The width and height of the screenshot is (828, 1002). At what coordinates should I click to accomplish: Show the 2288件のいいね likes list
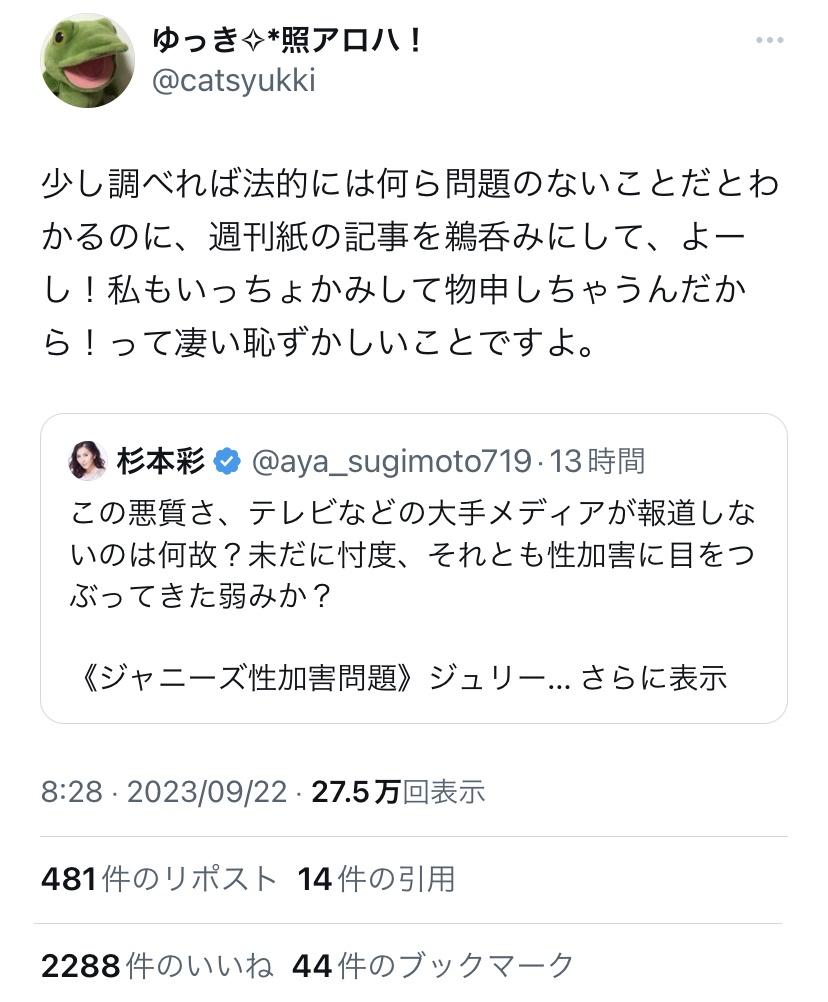pos(157,965)
